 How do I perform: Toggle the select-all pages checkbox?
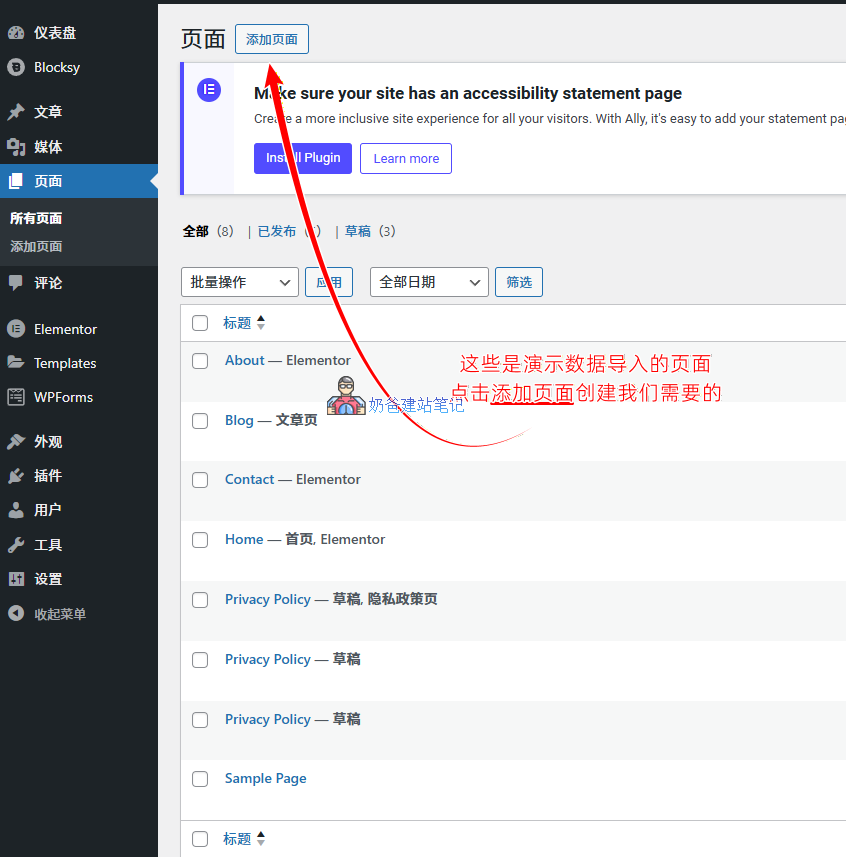click(x=200, y=323)
